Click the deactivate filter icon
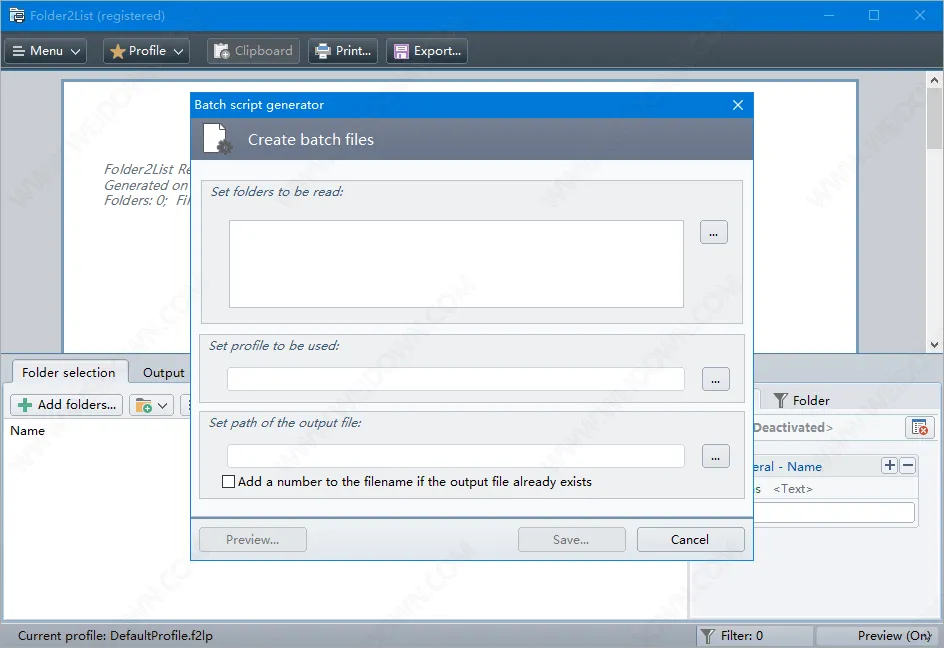 pyautogui.click(x=919, y=428)
